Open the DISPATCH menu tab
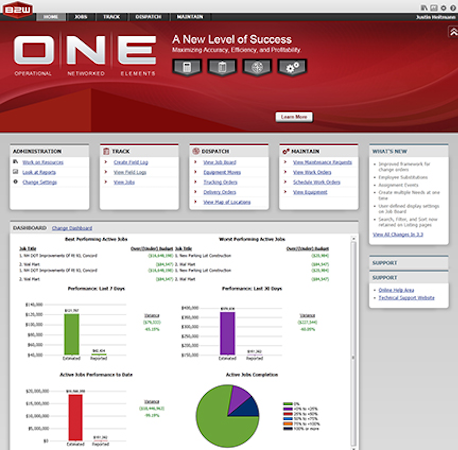Screen dimensions: 458x450 coord(149,17)
